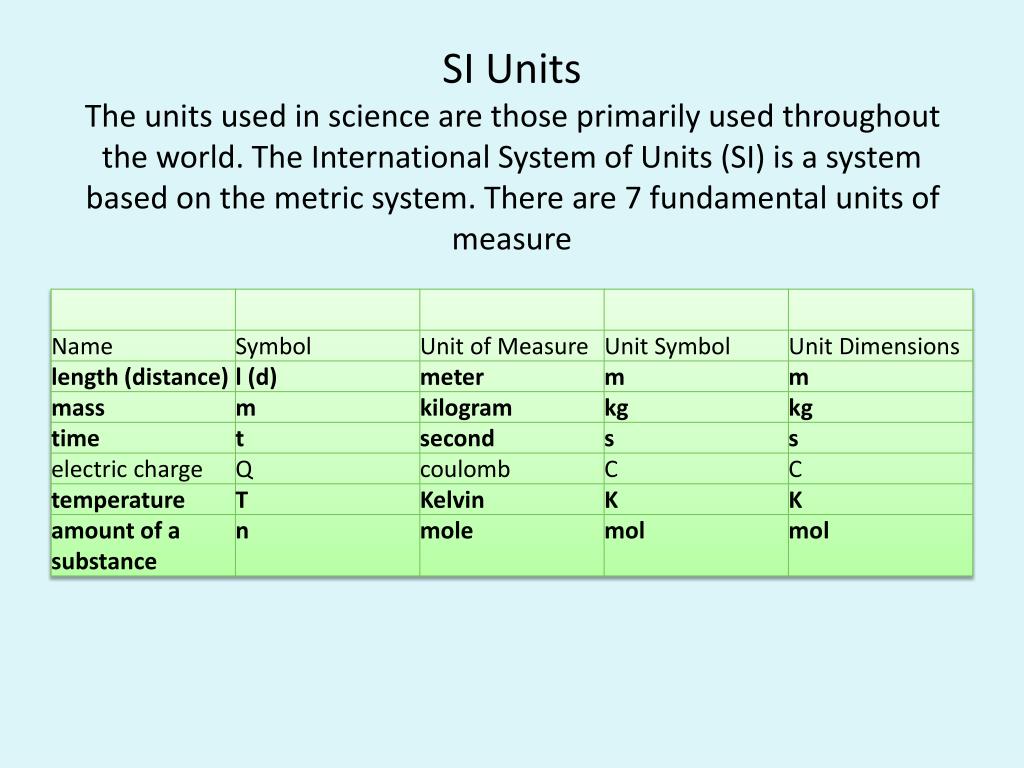The height and width of the screenshot is (768, 1024).
Task: Select the 'amount of a substance' cell
Action: (x=143, y=545)
